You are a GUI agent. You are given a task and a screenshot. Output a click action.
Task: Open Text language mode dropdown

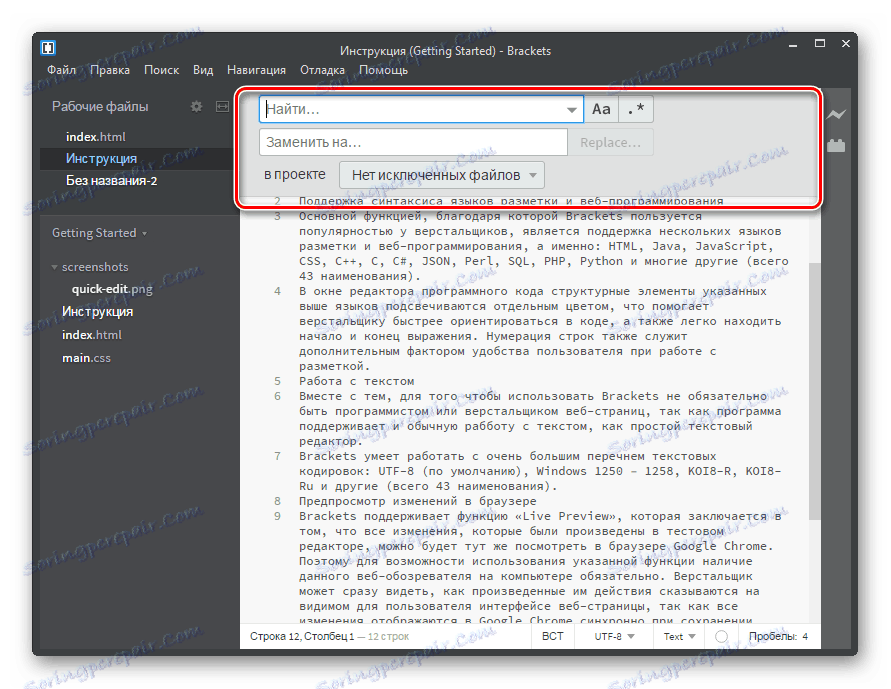tap(680, 637)
